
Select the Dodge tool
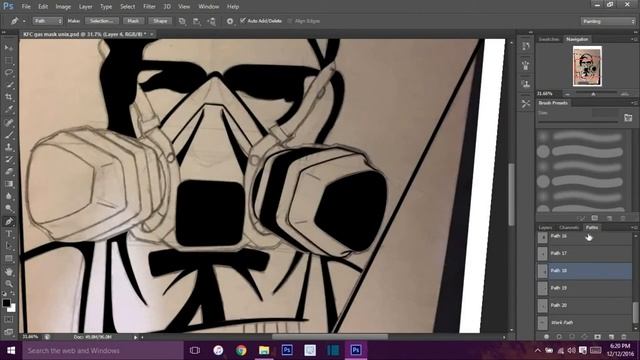point(9,209)
